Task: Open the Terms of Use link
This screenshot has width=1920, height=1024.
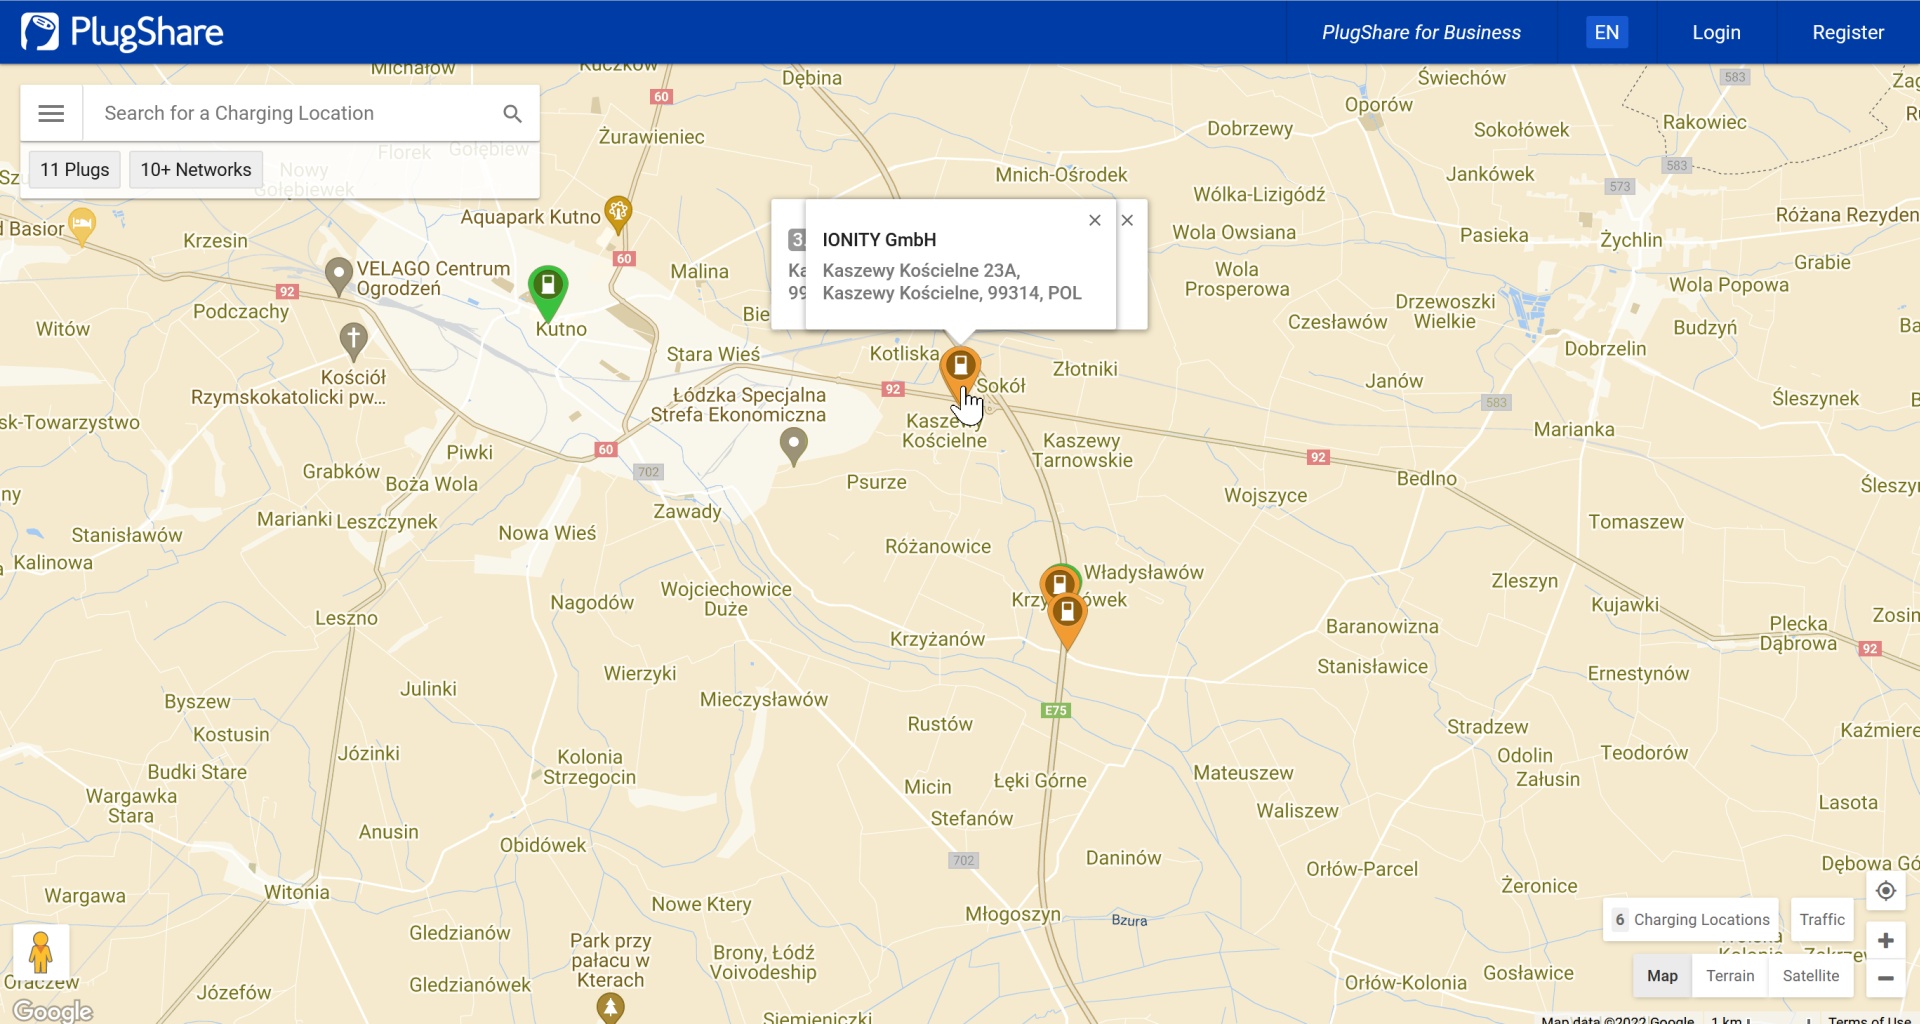Action: [1869, 1019]
